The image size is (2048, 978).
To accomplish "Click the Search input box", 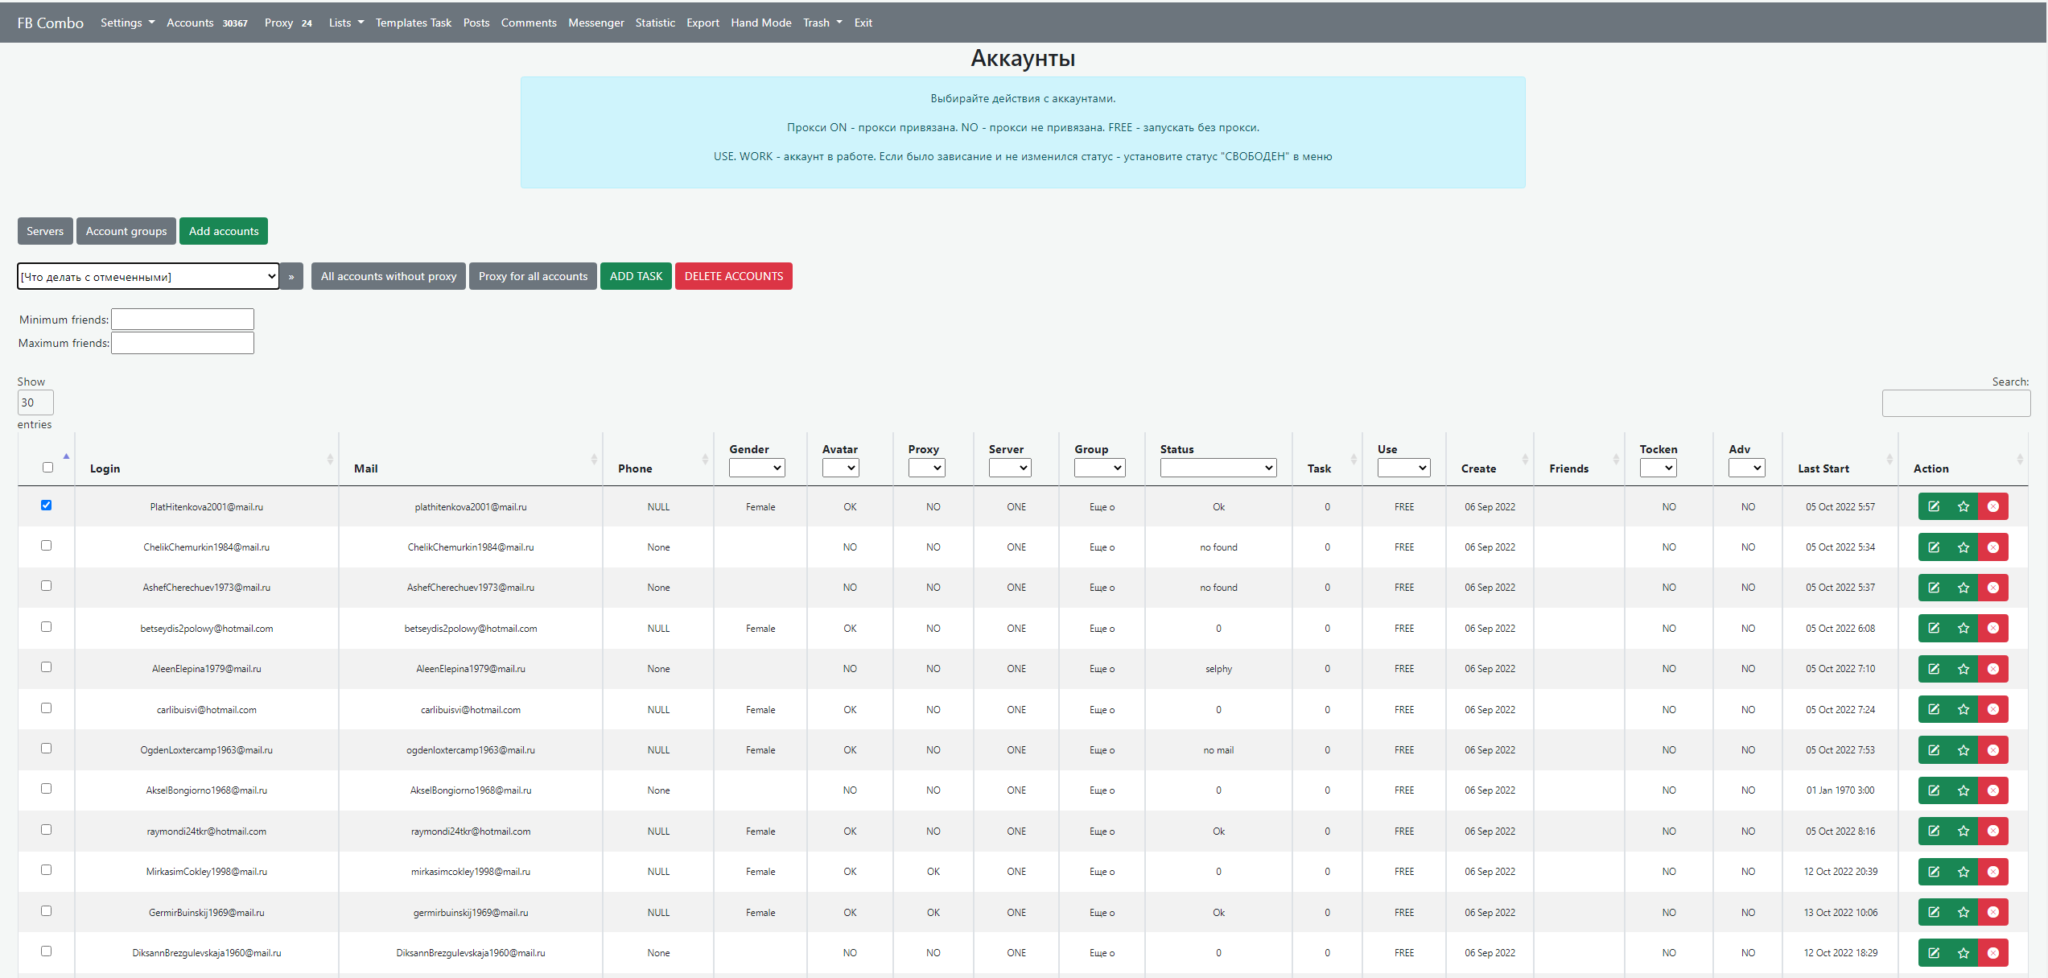I will [1955, 403].
